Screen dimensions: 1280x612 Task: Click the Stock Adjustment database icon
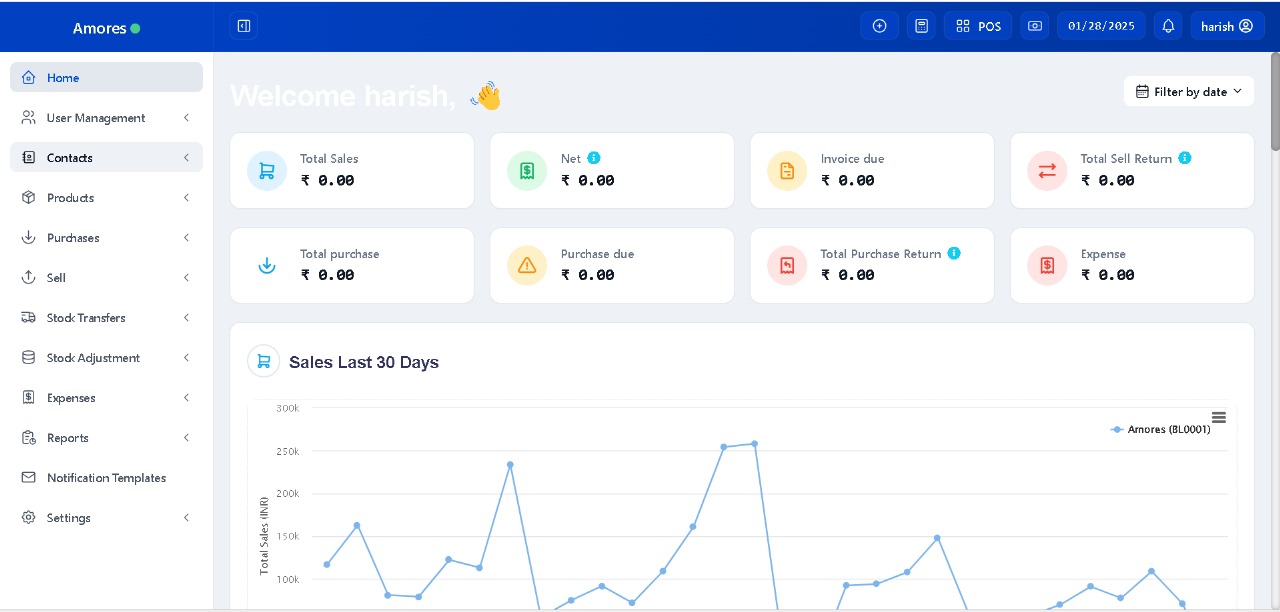click(x=28, y=357)
